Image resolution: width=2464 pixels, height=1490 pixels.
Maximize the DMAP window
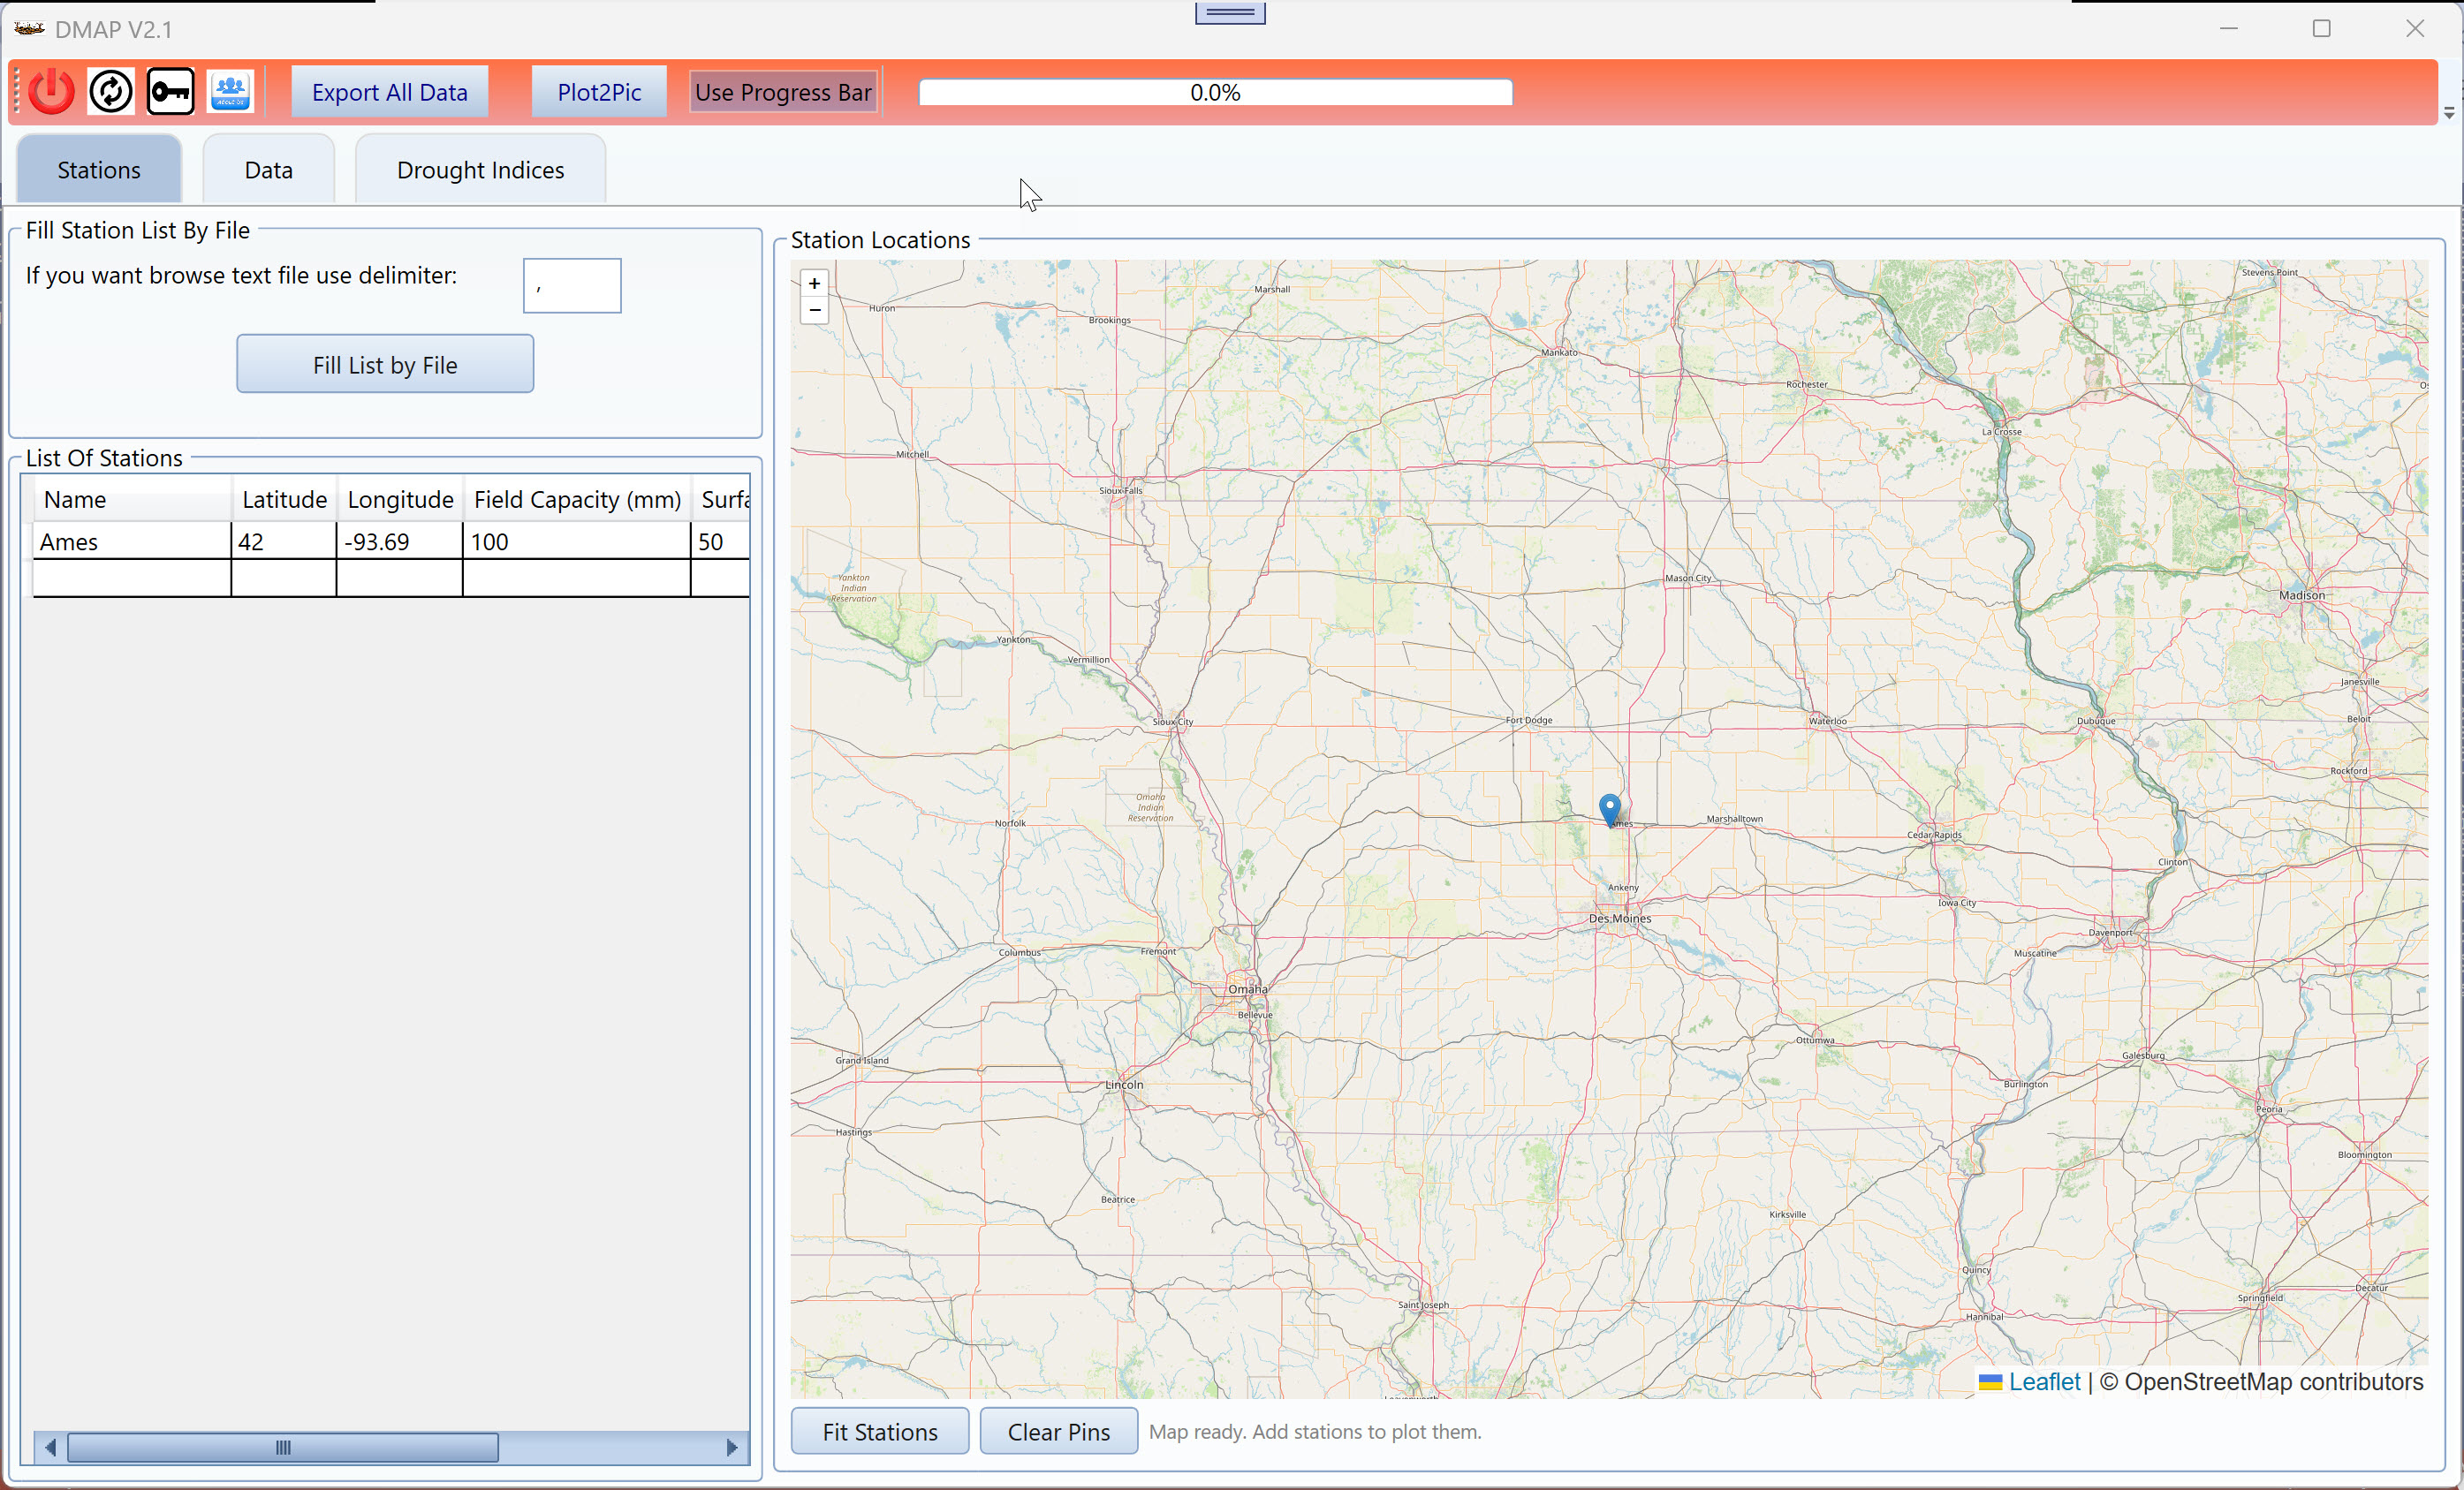2322,29
